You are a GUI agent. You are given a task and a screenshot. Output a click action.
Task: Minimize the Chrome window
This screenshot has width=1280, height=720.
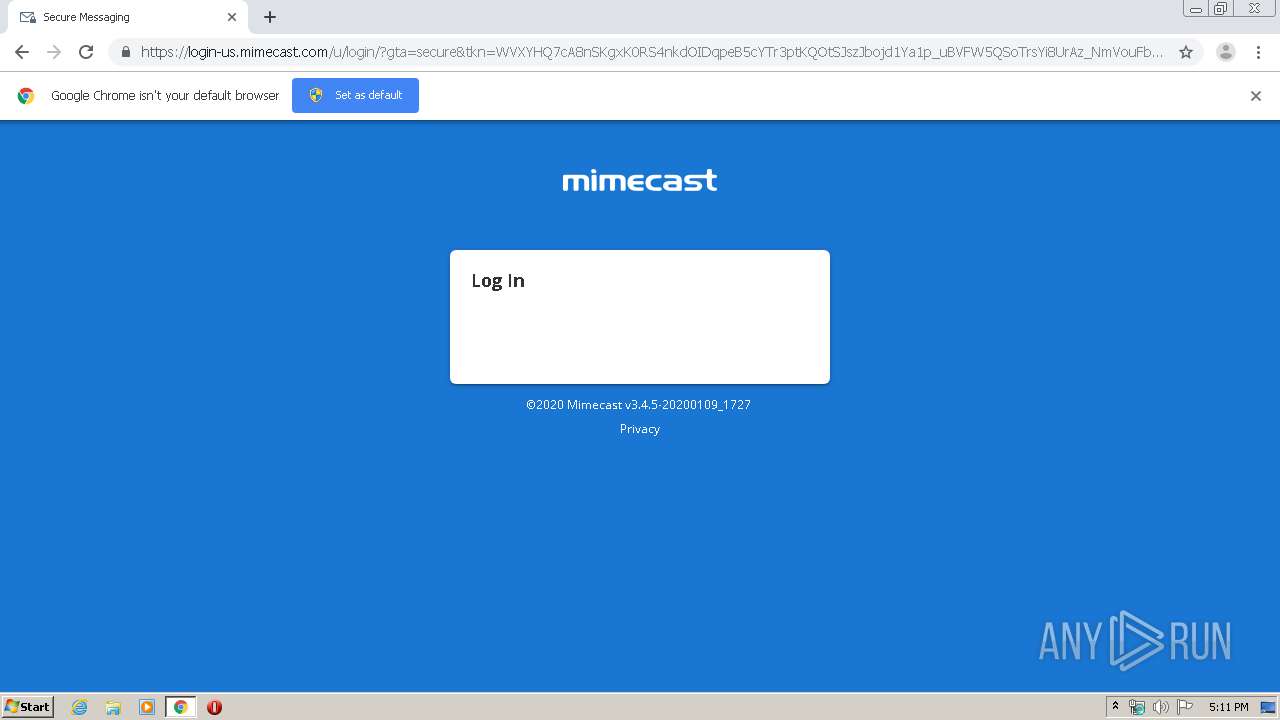pyautogui.click(x=1196, y=9)
